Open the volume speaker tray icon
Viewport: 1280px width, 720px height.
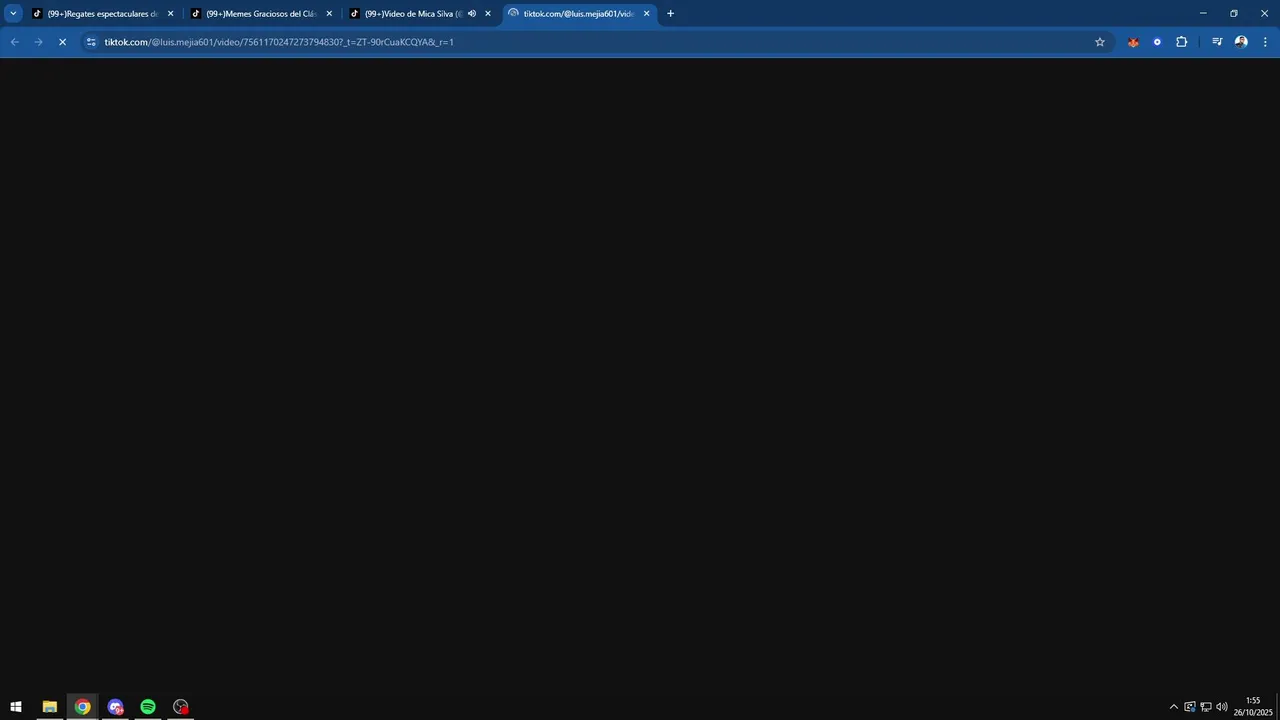click(1222, 707)
